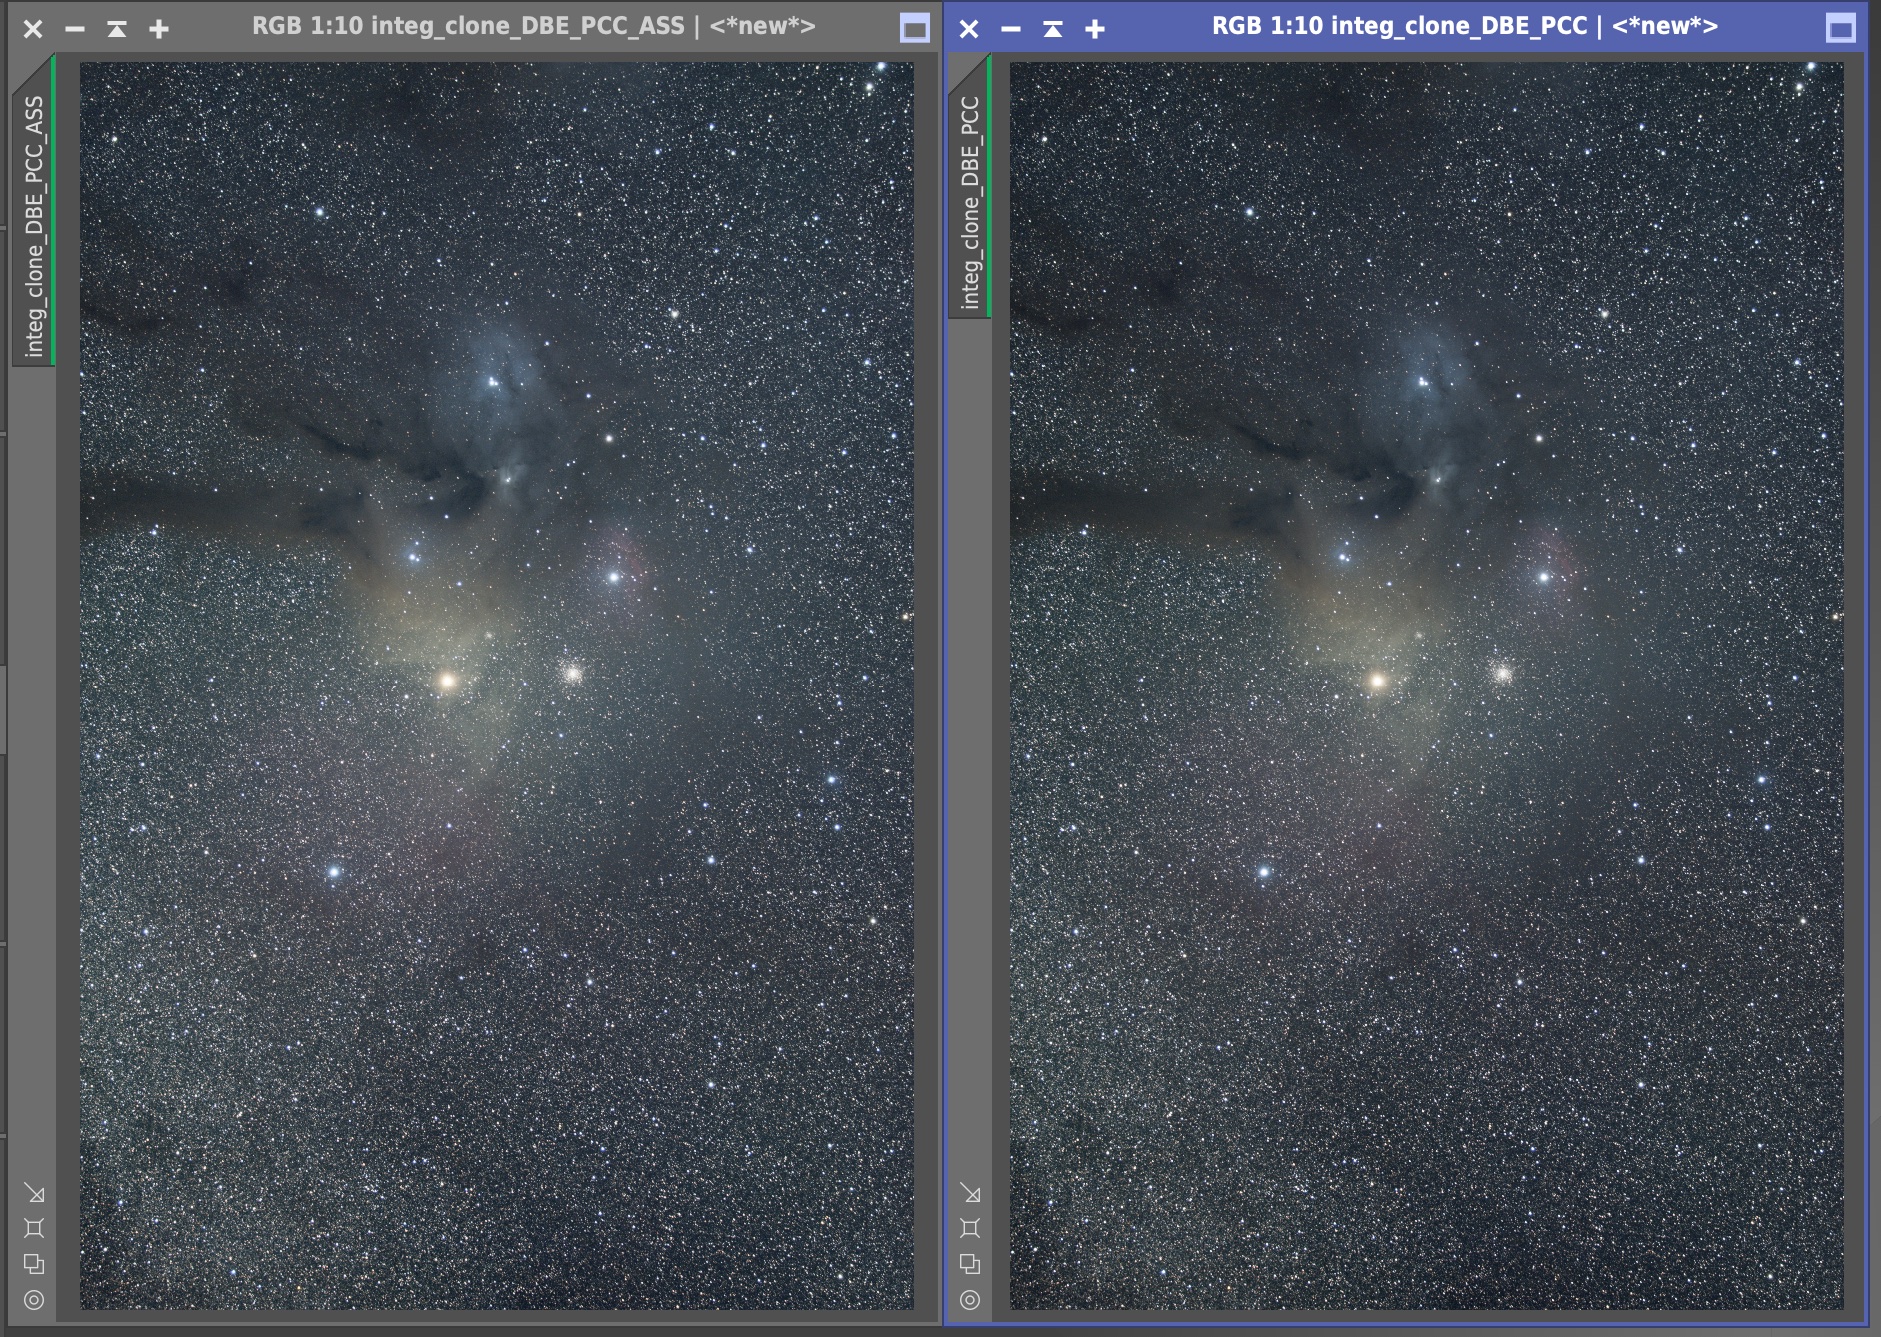
Task: Click the overlapping squares icon in PCC_ASS window
Action: pos(34,1264)
